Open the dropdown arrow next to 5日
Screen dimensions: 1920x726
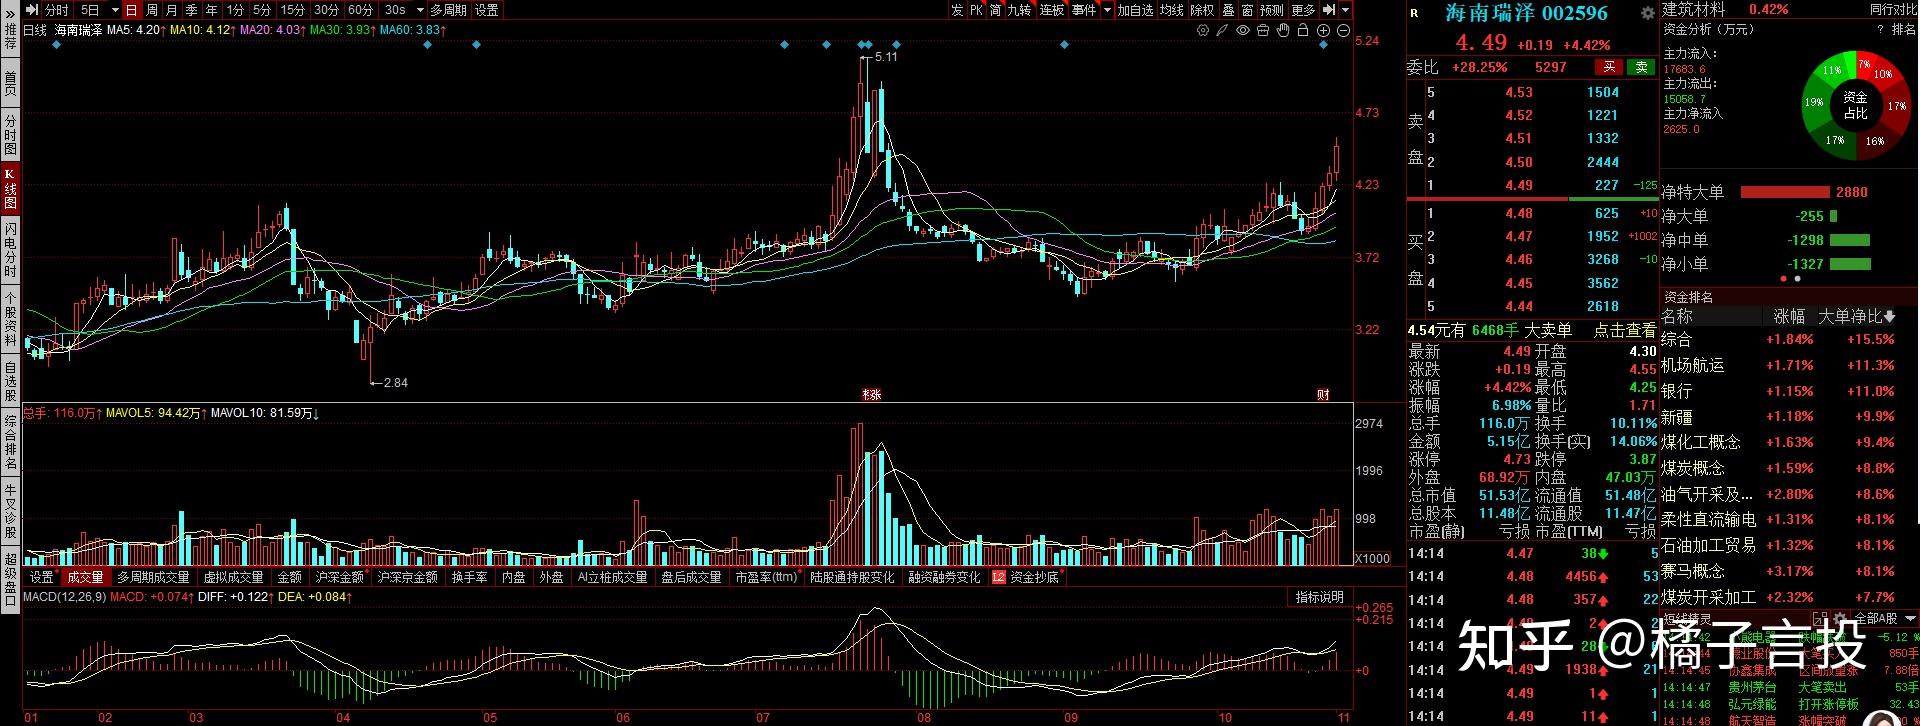tap(114, 10)
